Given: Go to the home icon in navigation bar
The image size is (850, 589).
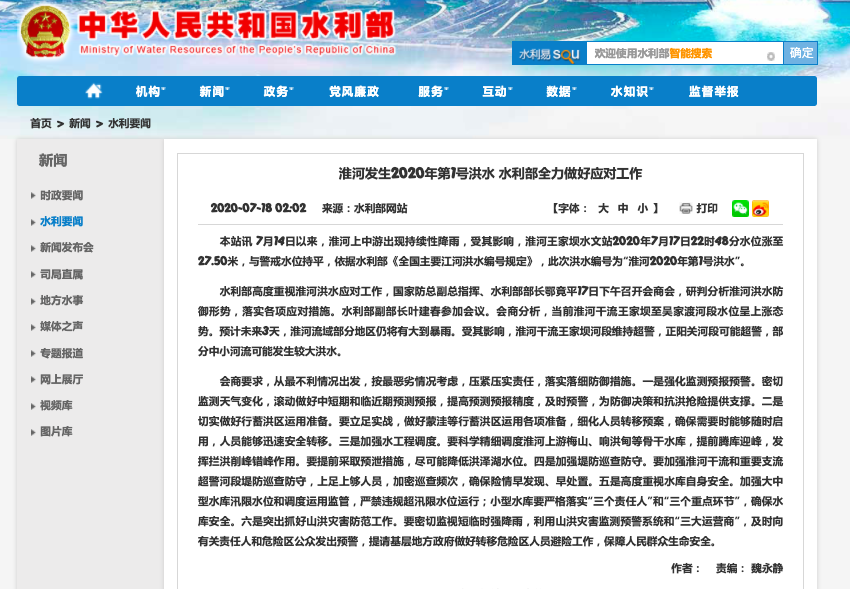Looking at the screenshot, I should click(94, 91).
